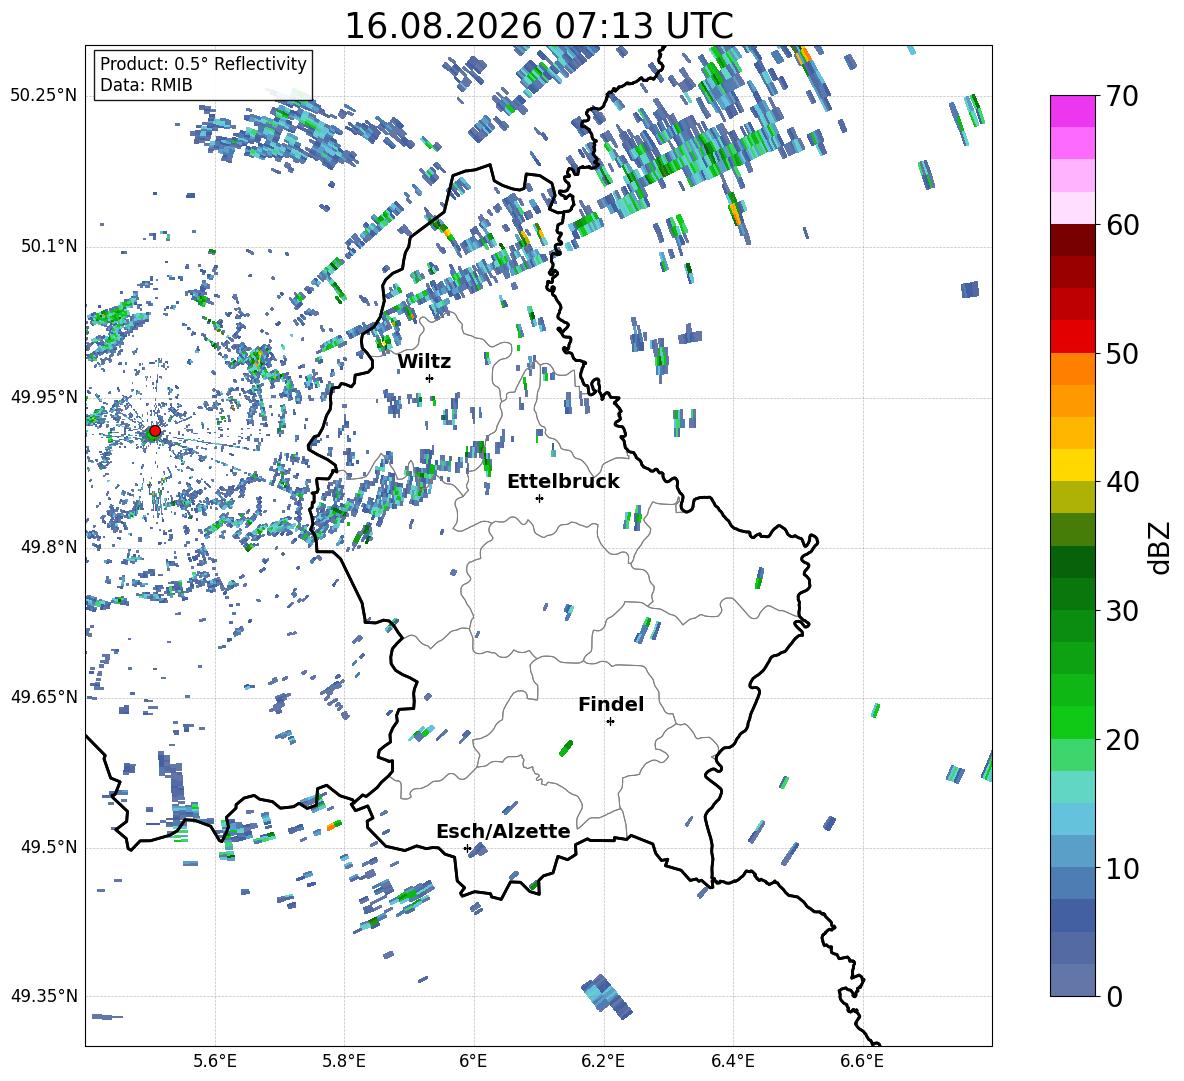The width and height of the screenshot is (1184, 1081).
Task: Click the Ettelbruck city label
Action: pos(563,481)
